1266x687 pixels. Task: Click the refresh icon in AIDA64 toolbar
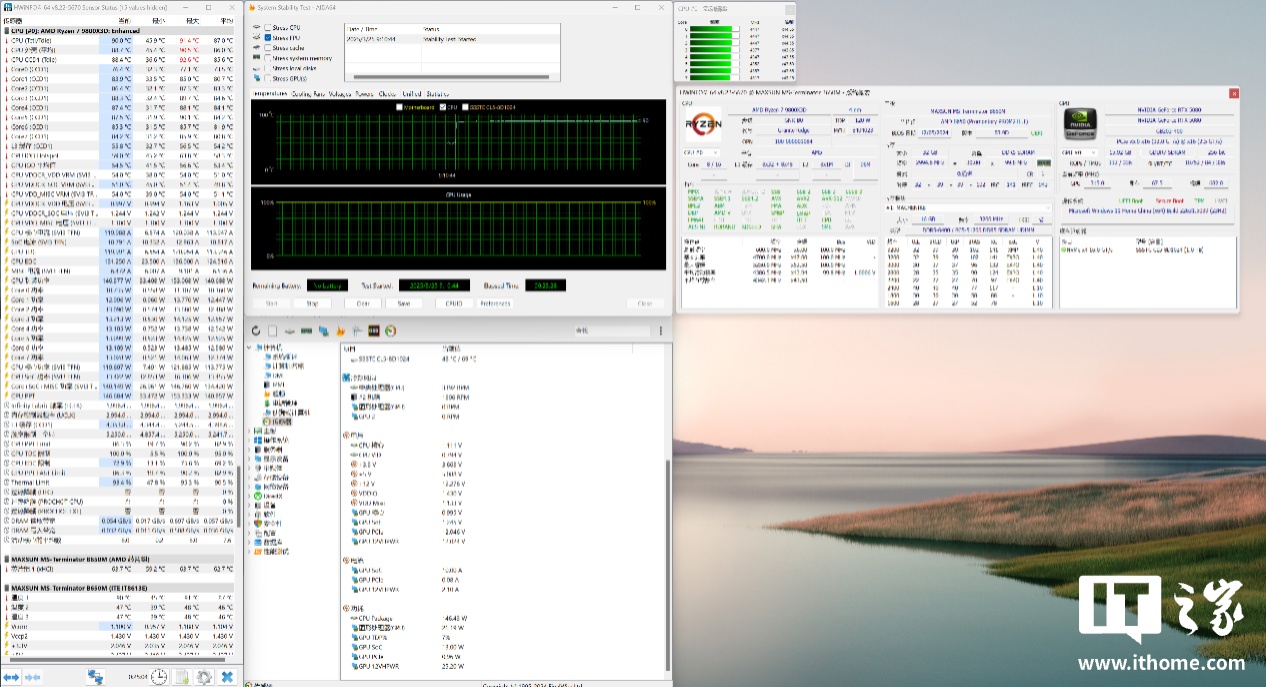pos(256,331)
